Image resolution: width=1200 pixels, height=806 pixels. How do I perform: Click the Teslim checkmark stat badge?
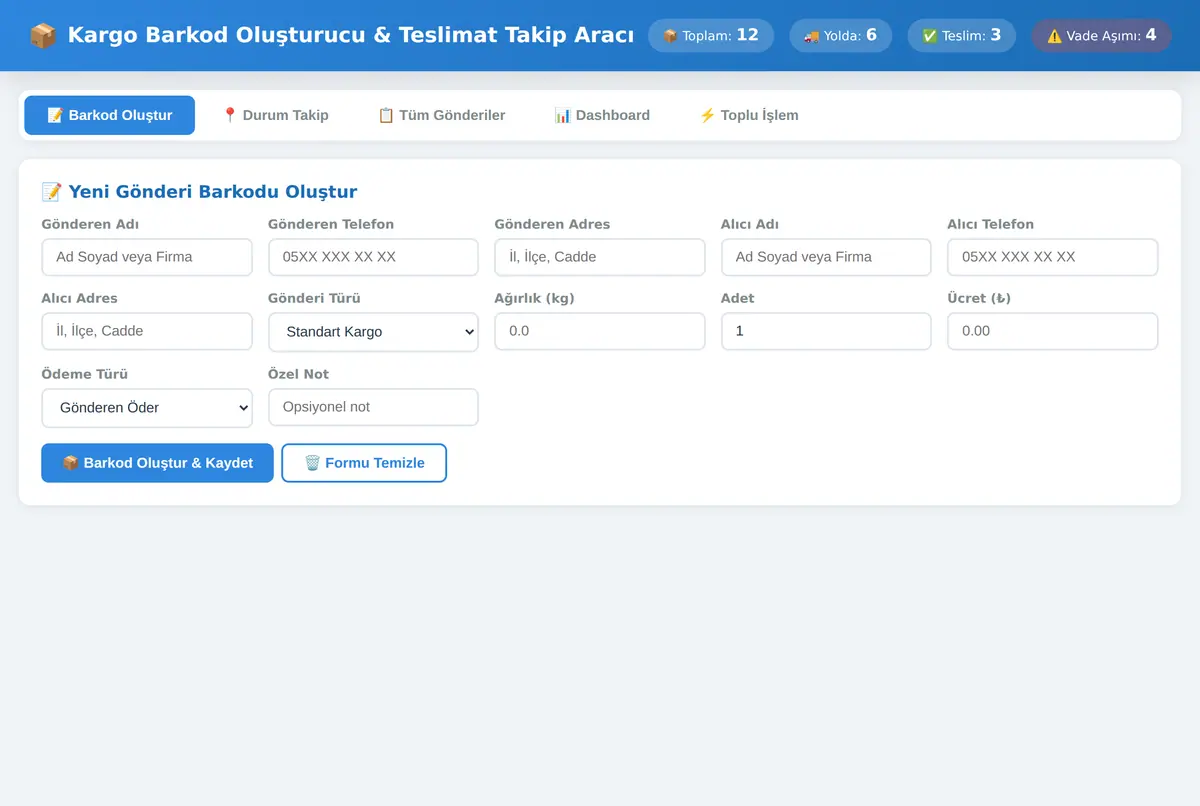pos(961,35)
